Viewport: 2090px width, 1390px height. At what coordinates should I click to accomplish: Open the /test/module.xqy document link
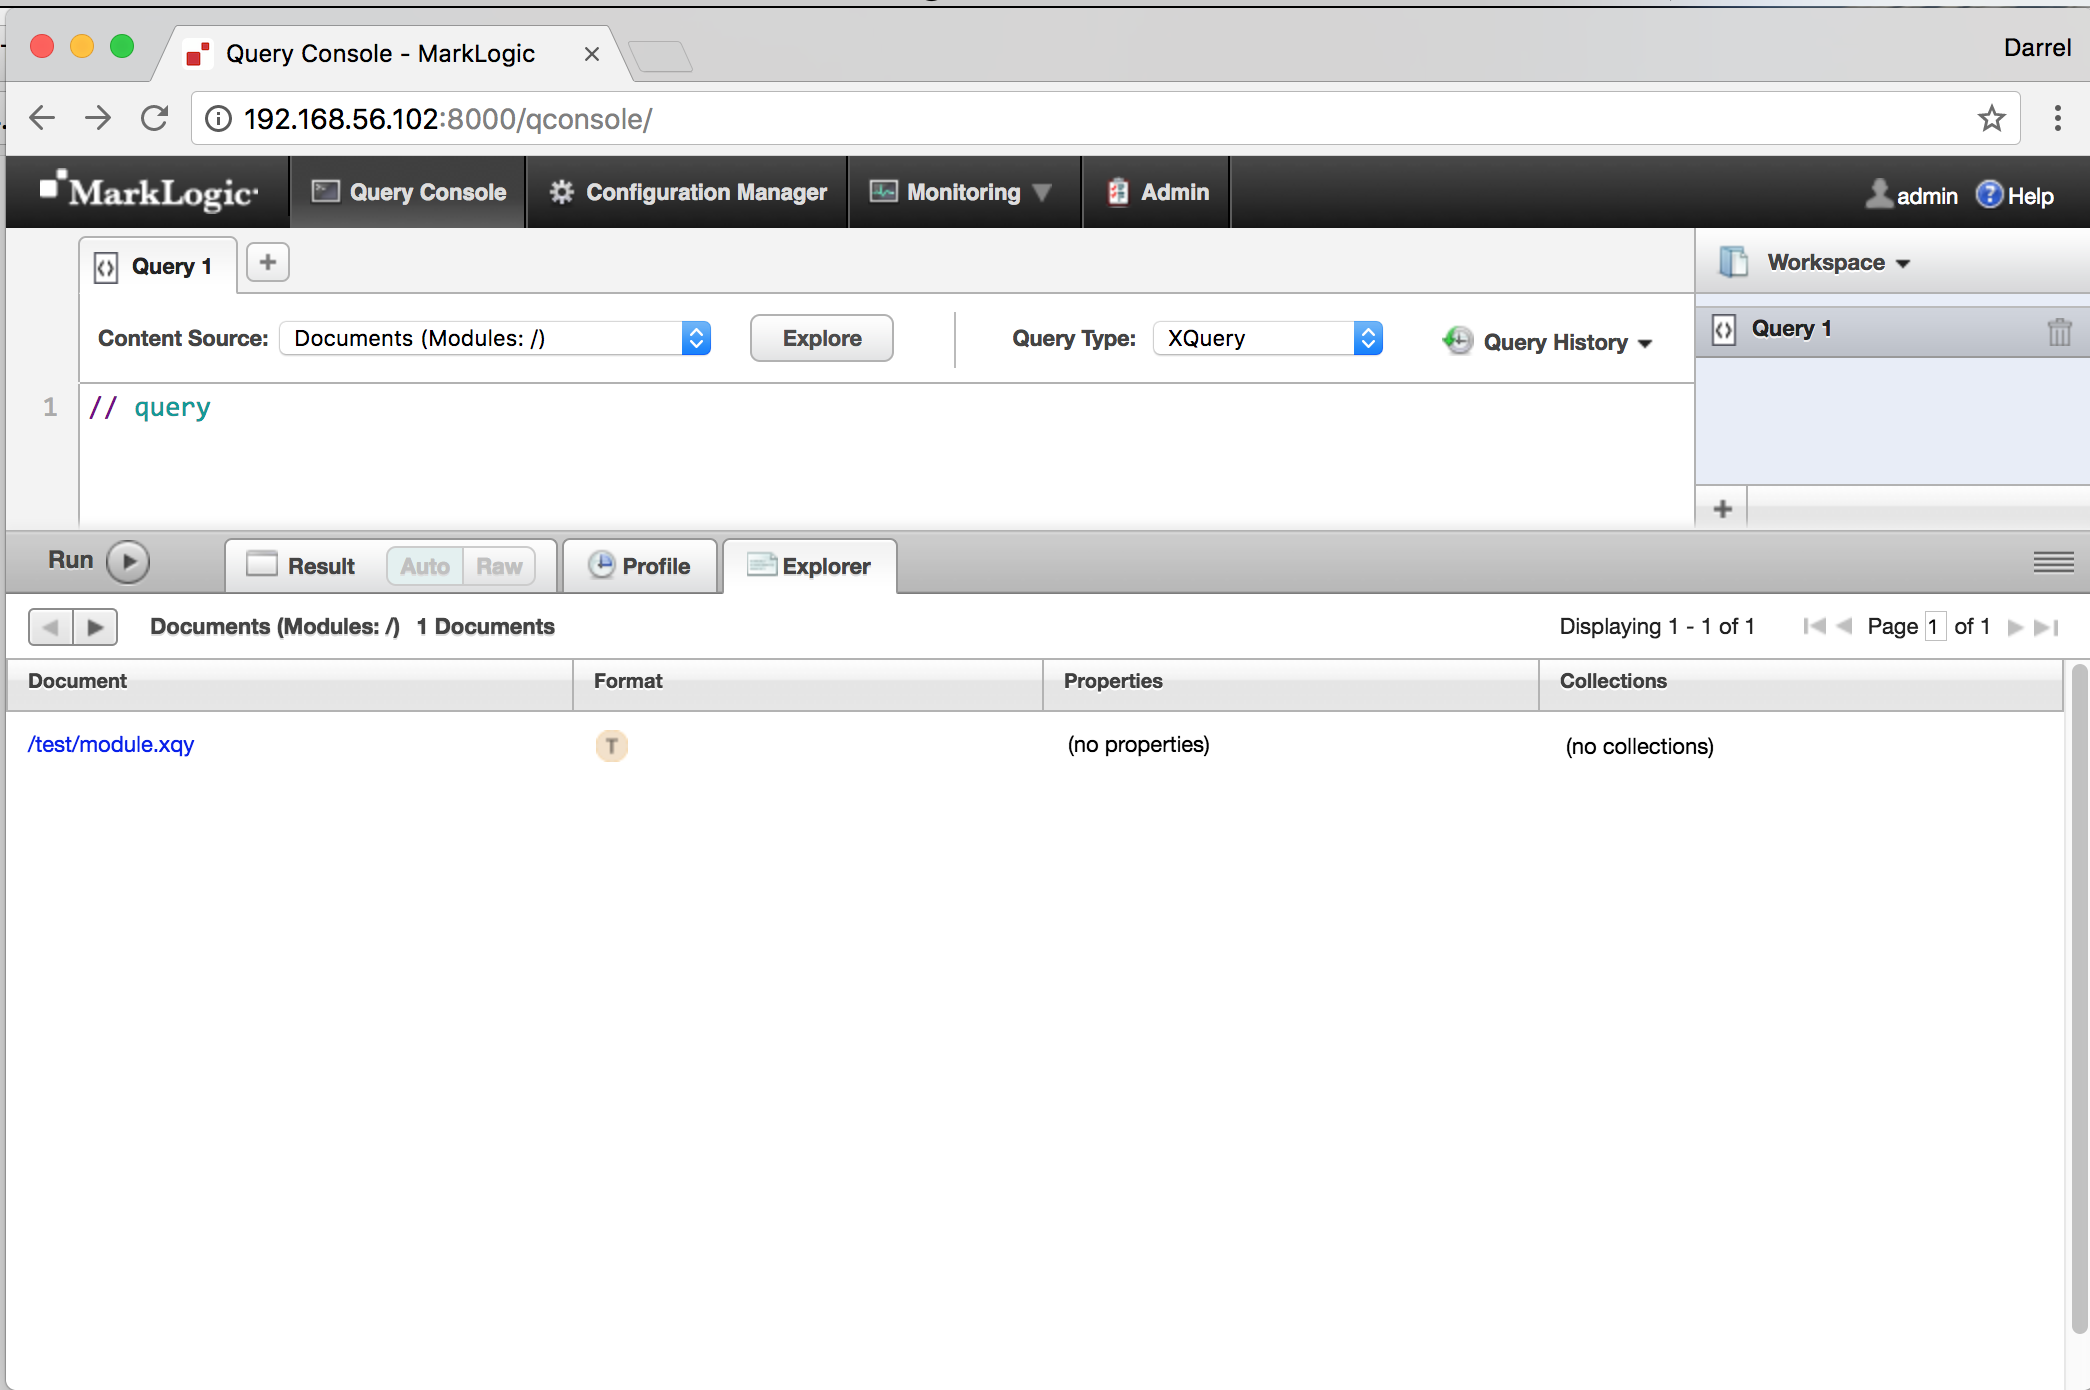pos(110,745)
